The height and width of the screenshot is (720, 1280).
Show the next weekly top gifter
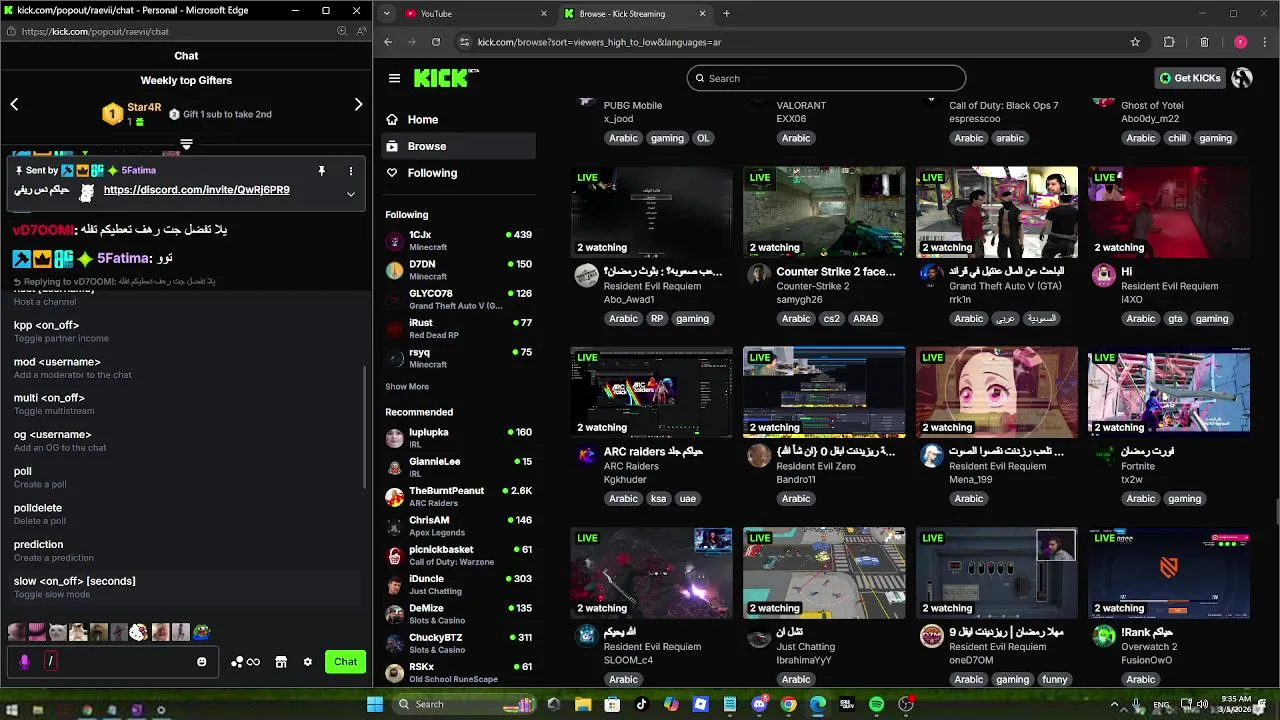tap(359, 104)
